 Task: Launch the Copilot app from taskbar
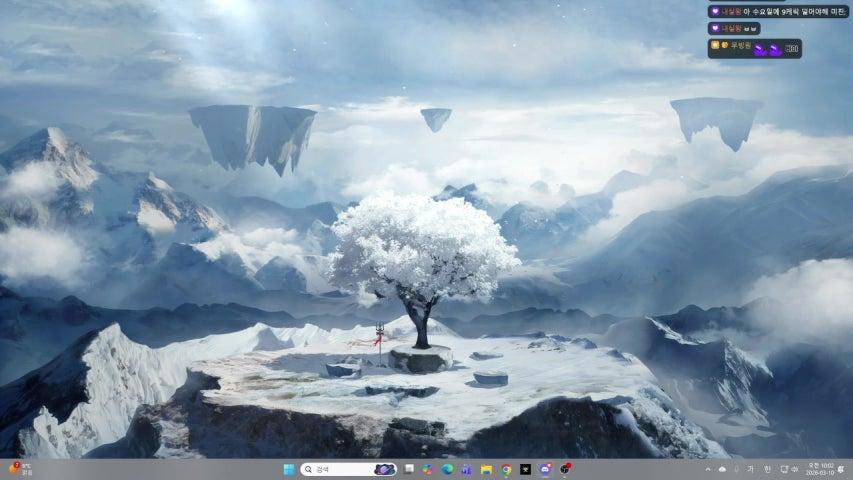428,469
